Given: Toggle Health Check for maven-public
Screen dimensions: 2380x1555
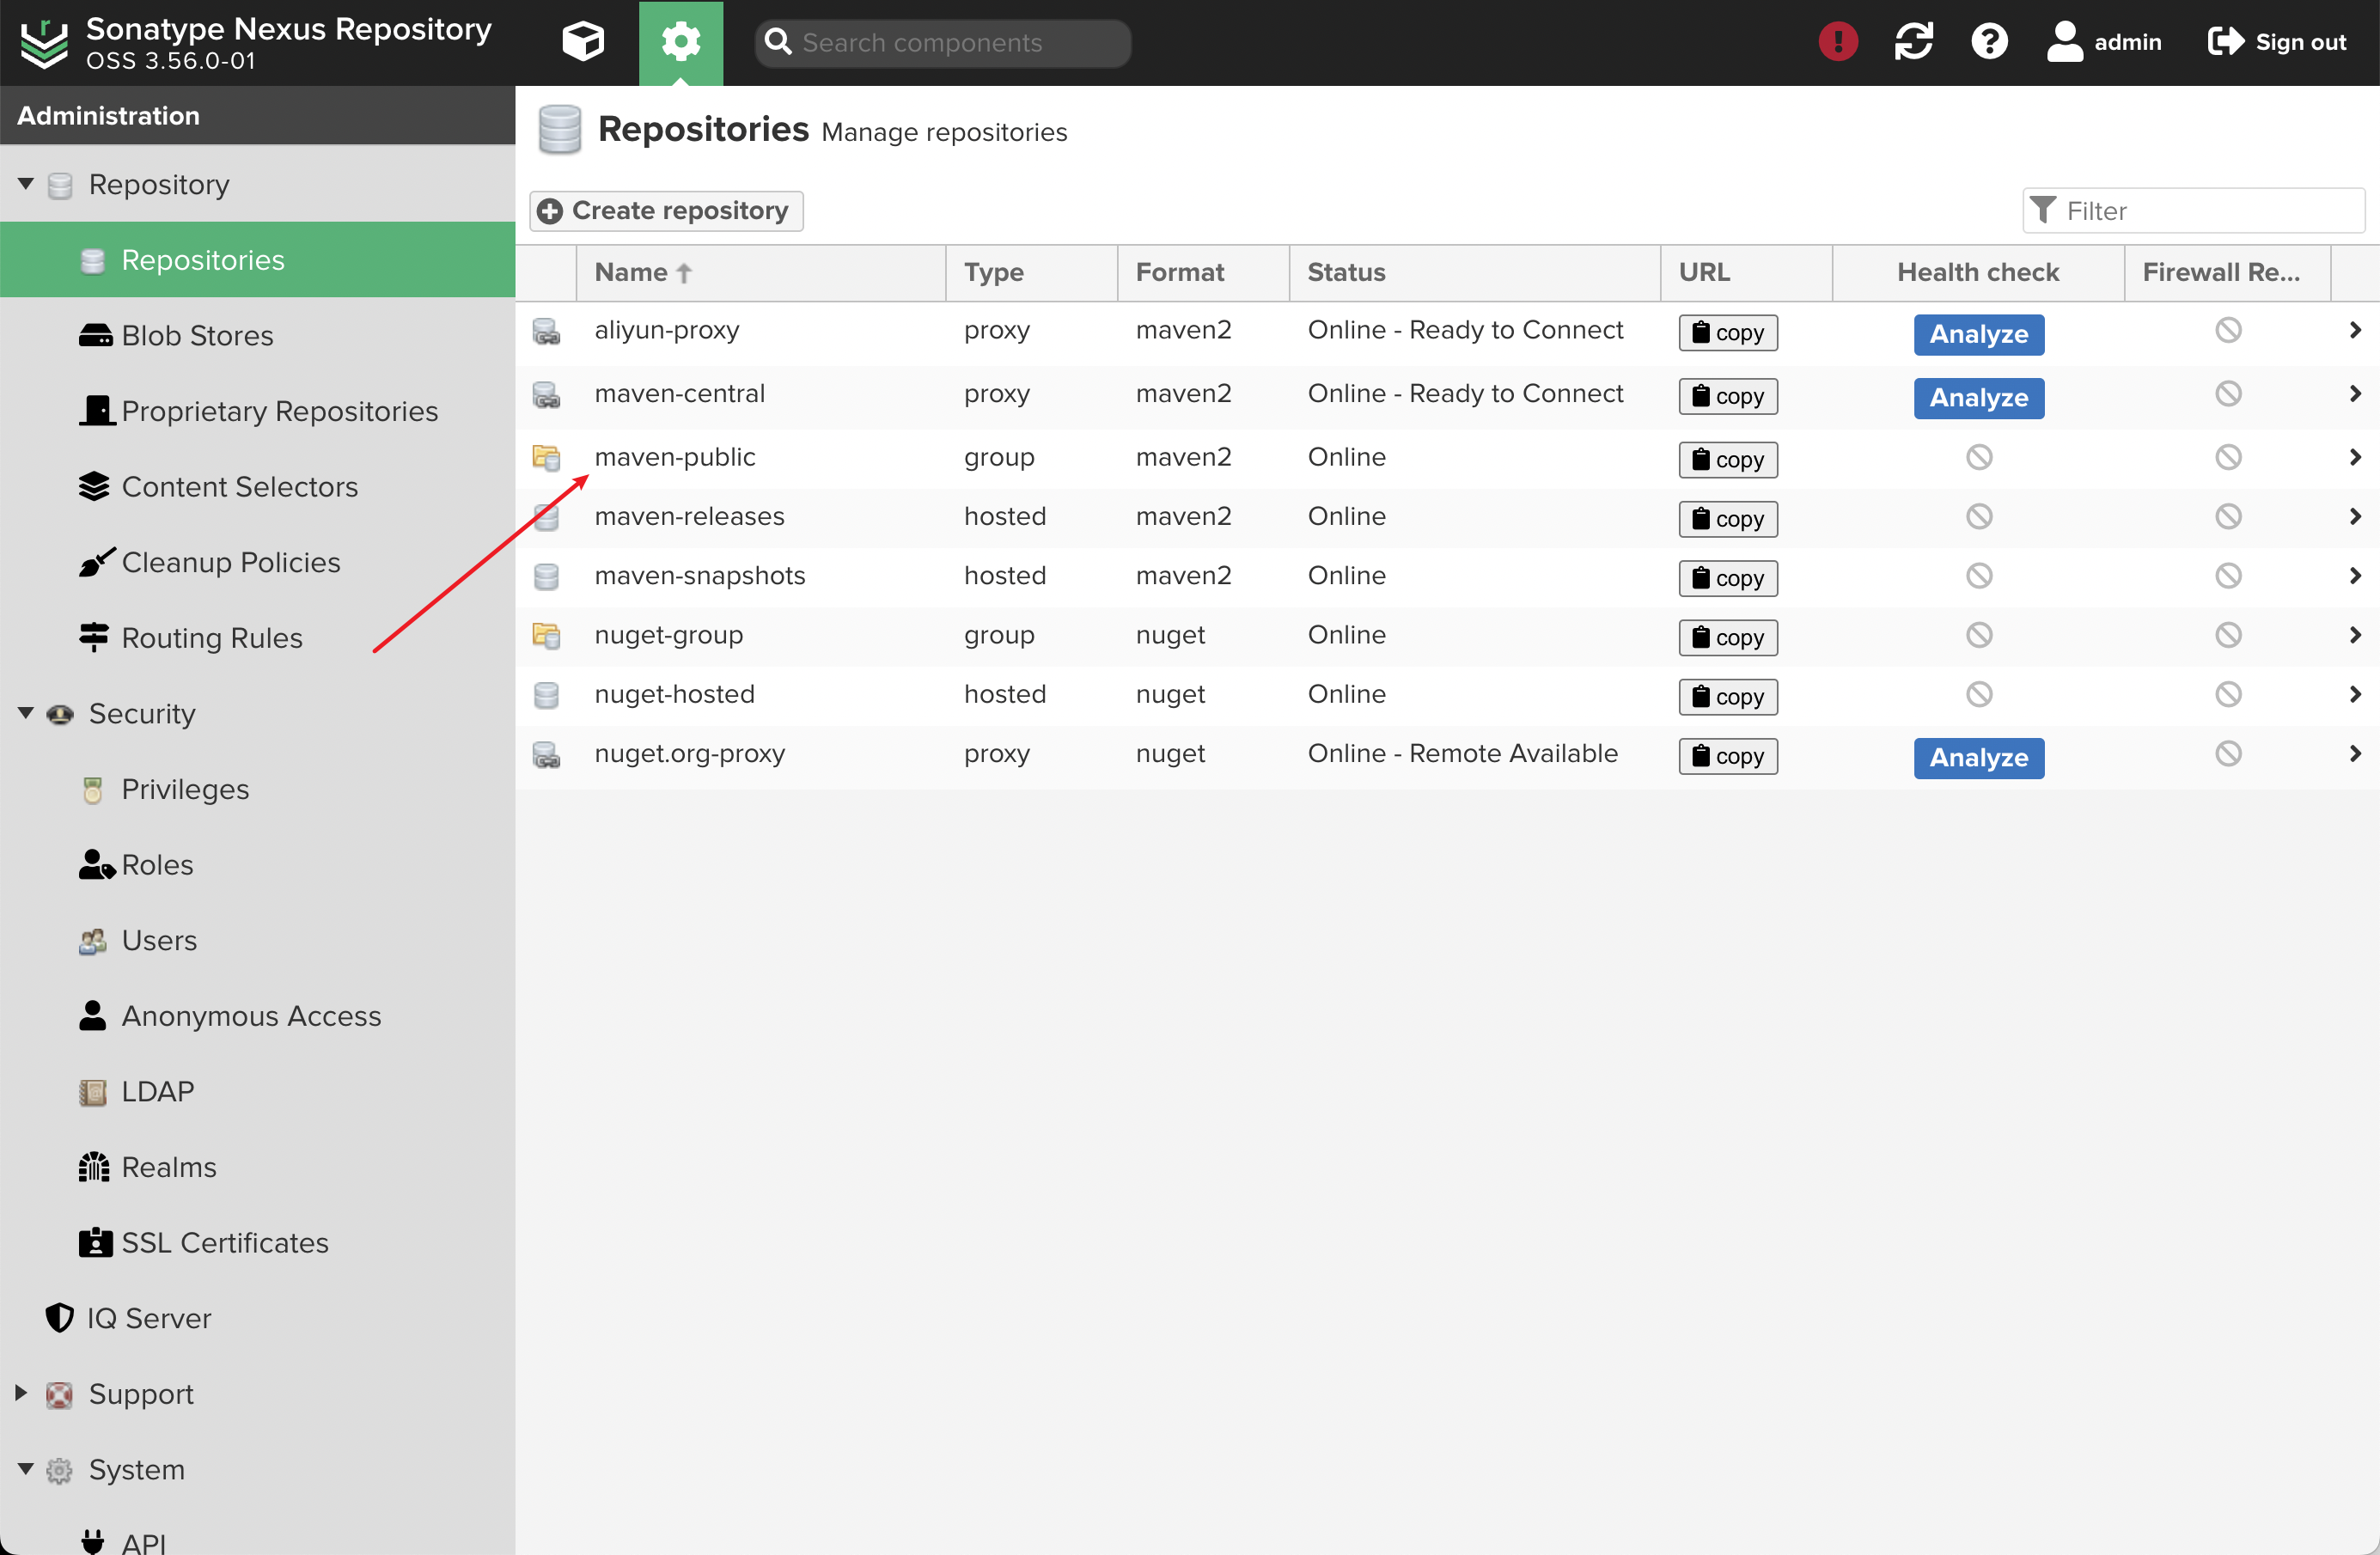Looking at the screenshot, I should [x=1977, y=456].
